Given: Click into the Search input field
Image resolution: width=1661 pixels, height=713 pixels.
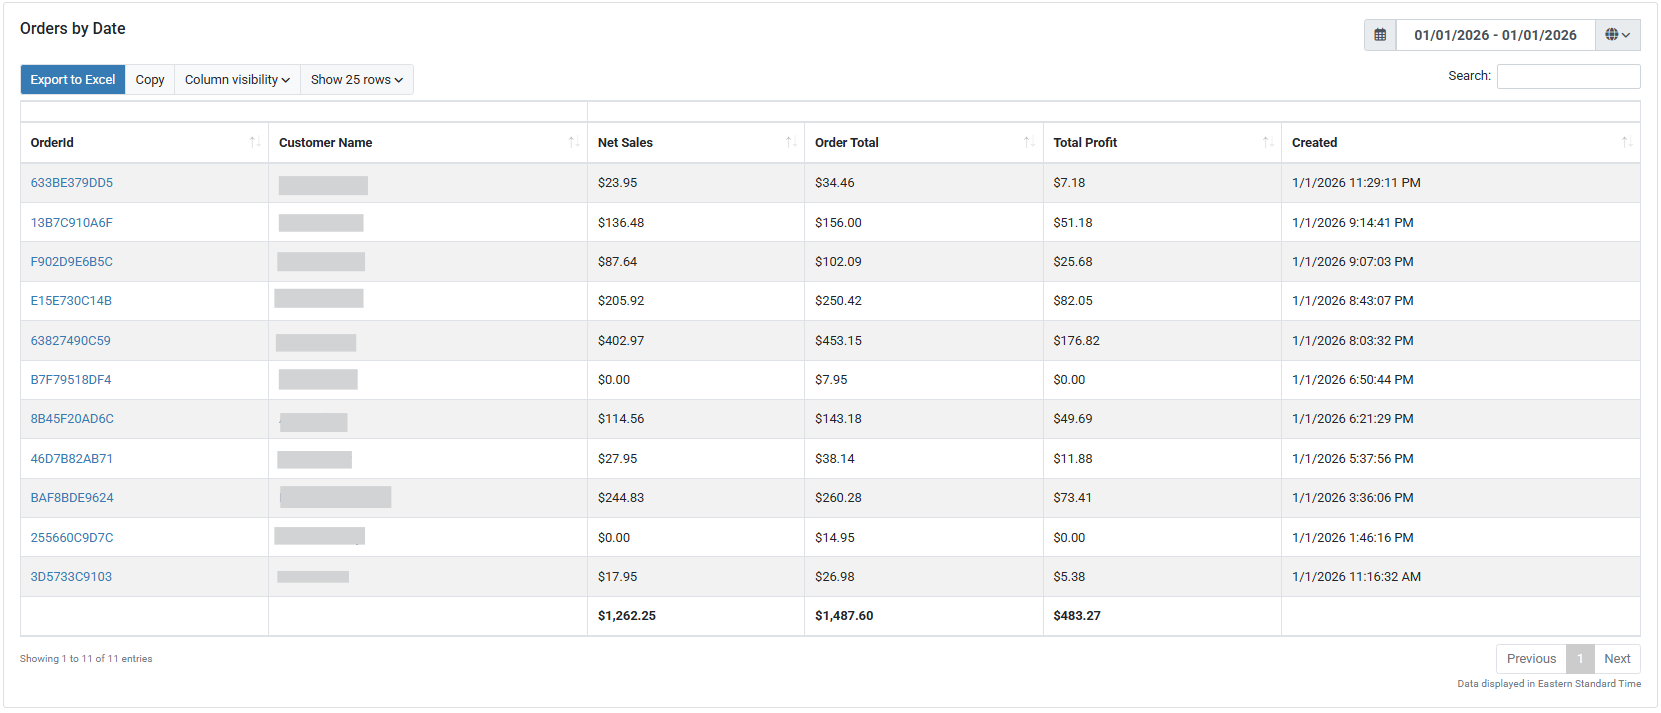Looking at the screenshot, I should coord(1567,76).
